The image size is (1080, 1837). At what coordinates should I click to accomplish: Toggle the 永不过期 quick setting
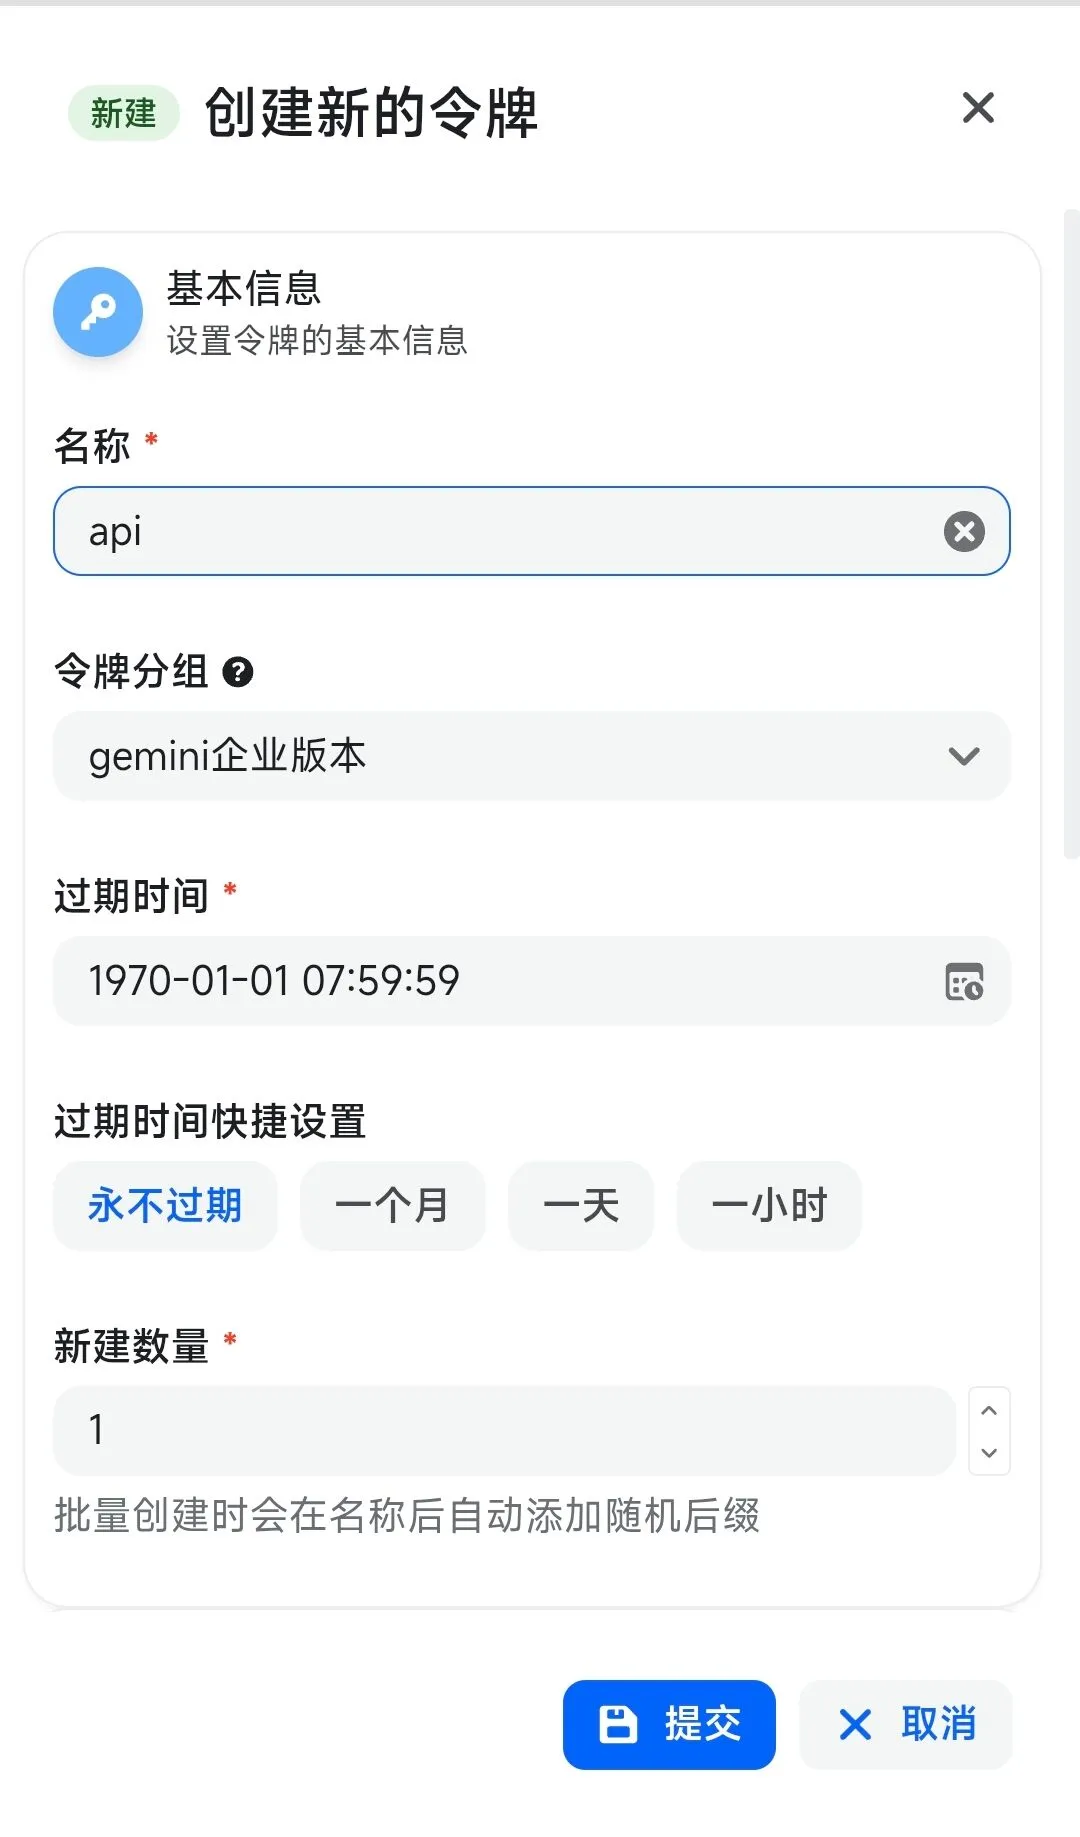165,1206
